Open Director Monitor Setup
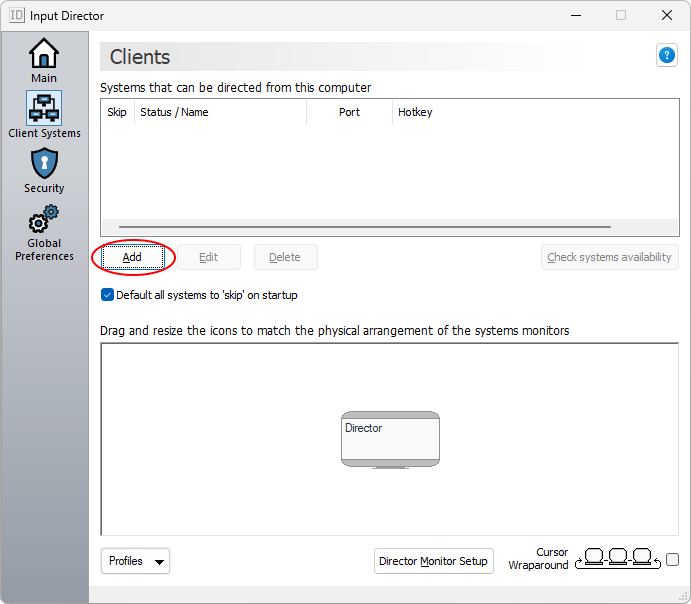This screenshot has height=604, width=691. 433,561
